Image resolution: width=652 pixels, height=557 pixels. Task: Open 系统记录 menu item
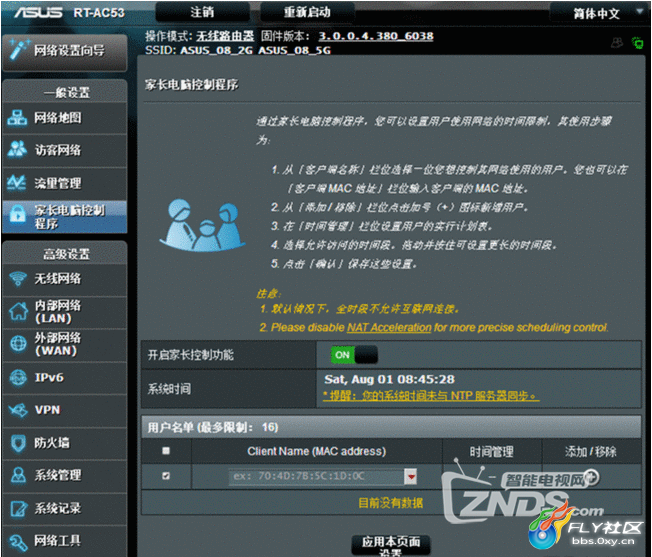click(x=64, y=508)
